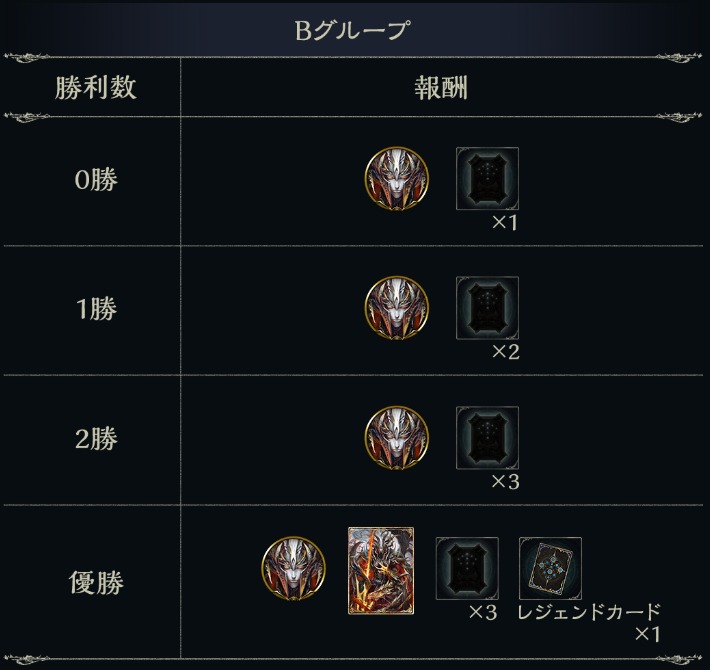The image size is (710, 670).
Task: Select the emblem icon in the 1勝 row
Action: [396, 308]
